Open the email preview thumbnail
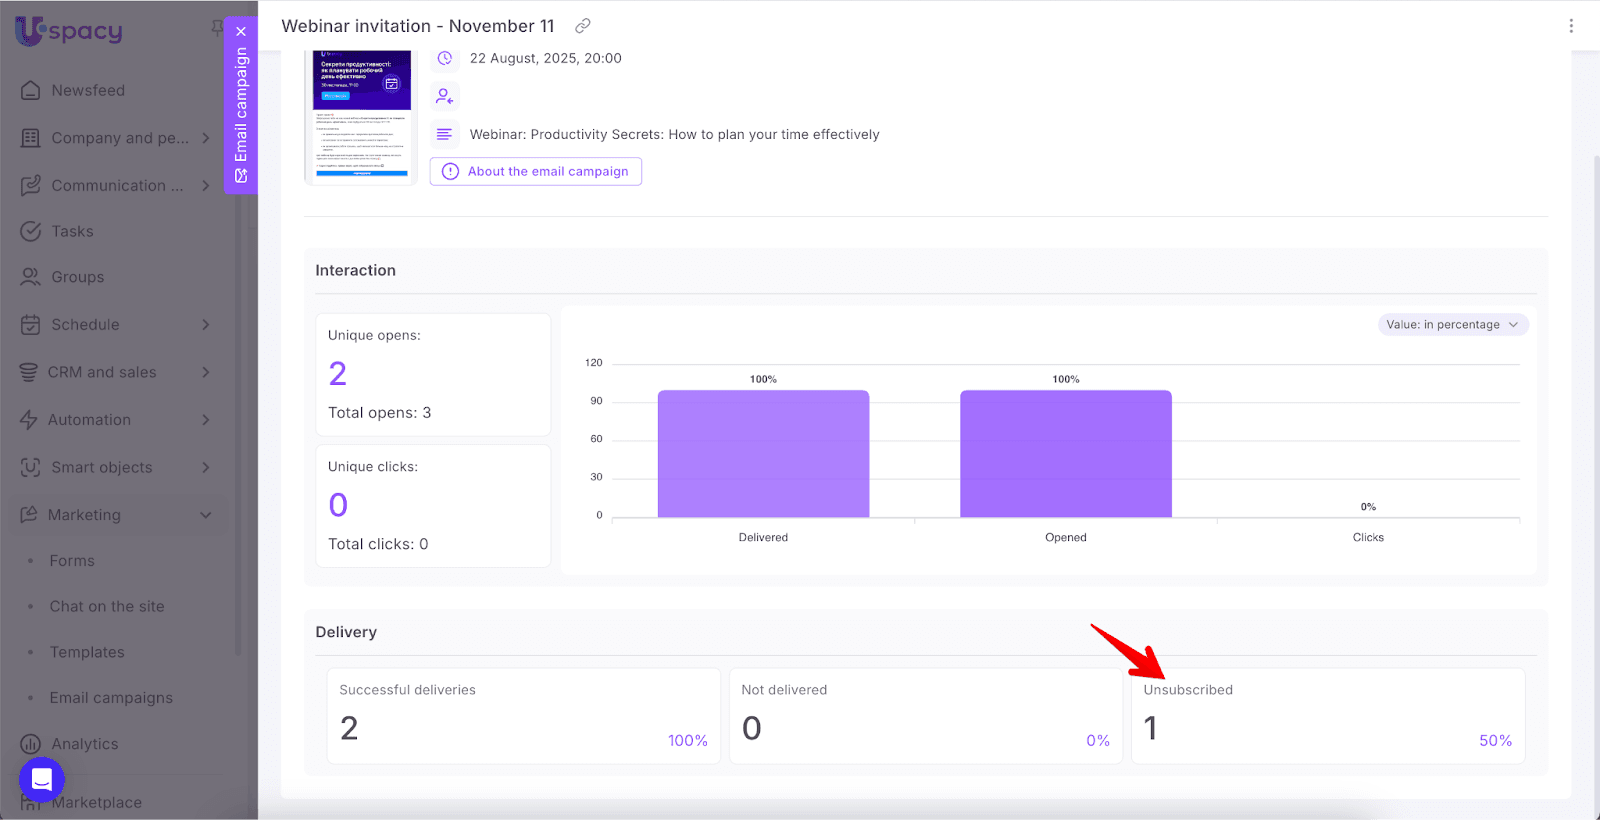Image resolution: width=1600 pixels, height=820 pixels. [361, 115]
